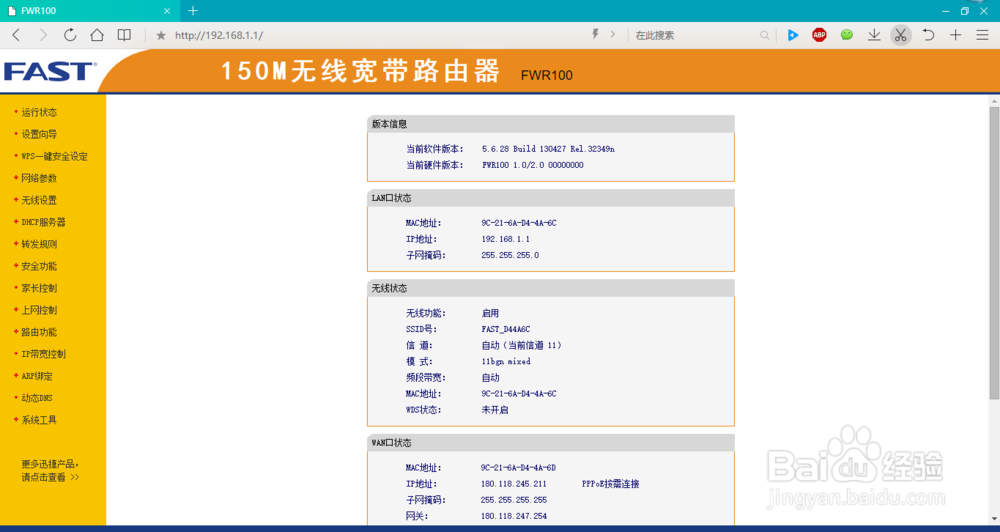Reload the router page
This screenshot has width=1000, height=532.
[x=70, y=35]
